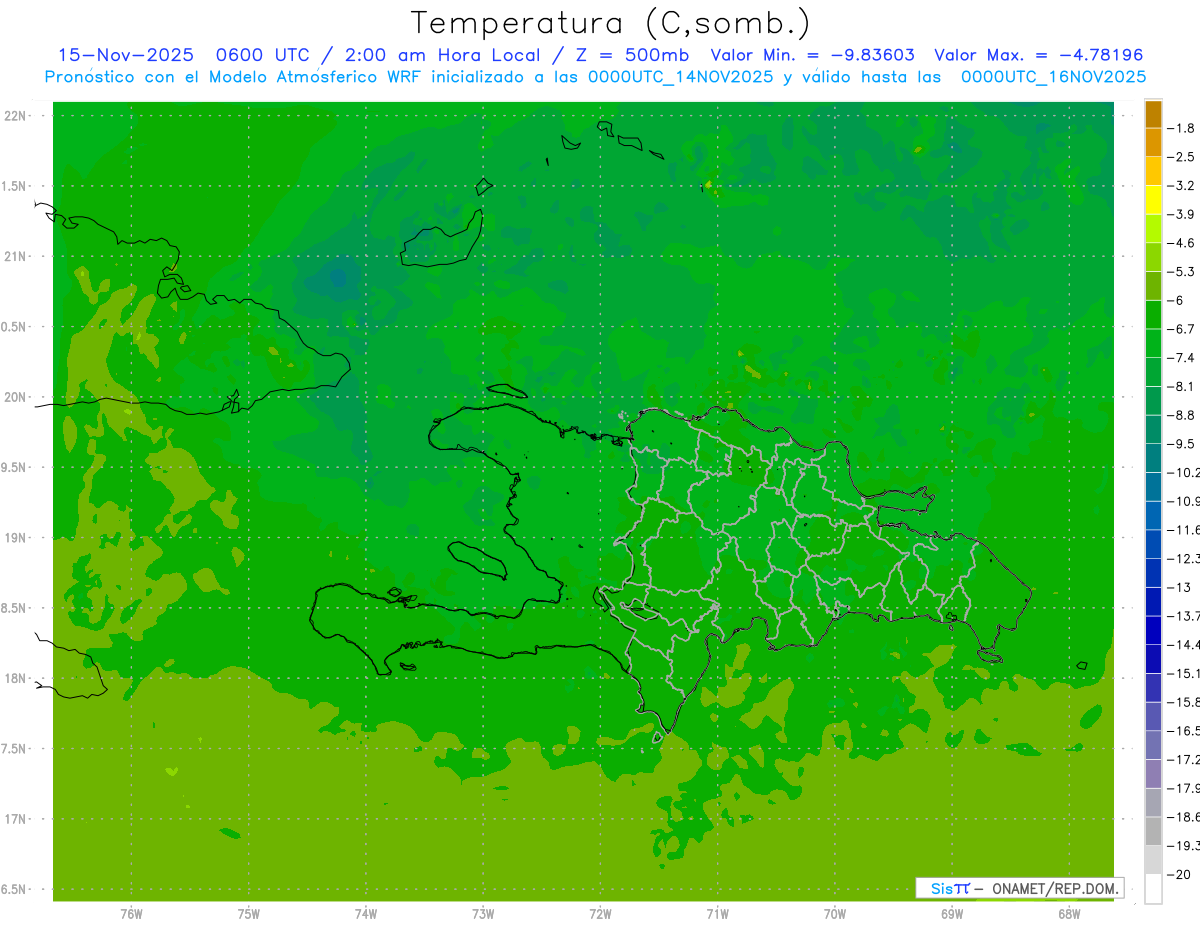Screen dimensions: 1200x927
Task: Click the "ONAMET/REP.DOM." credit label
Action: (1054, 888)
